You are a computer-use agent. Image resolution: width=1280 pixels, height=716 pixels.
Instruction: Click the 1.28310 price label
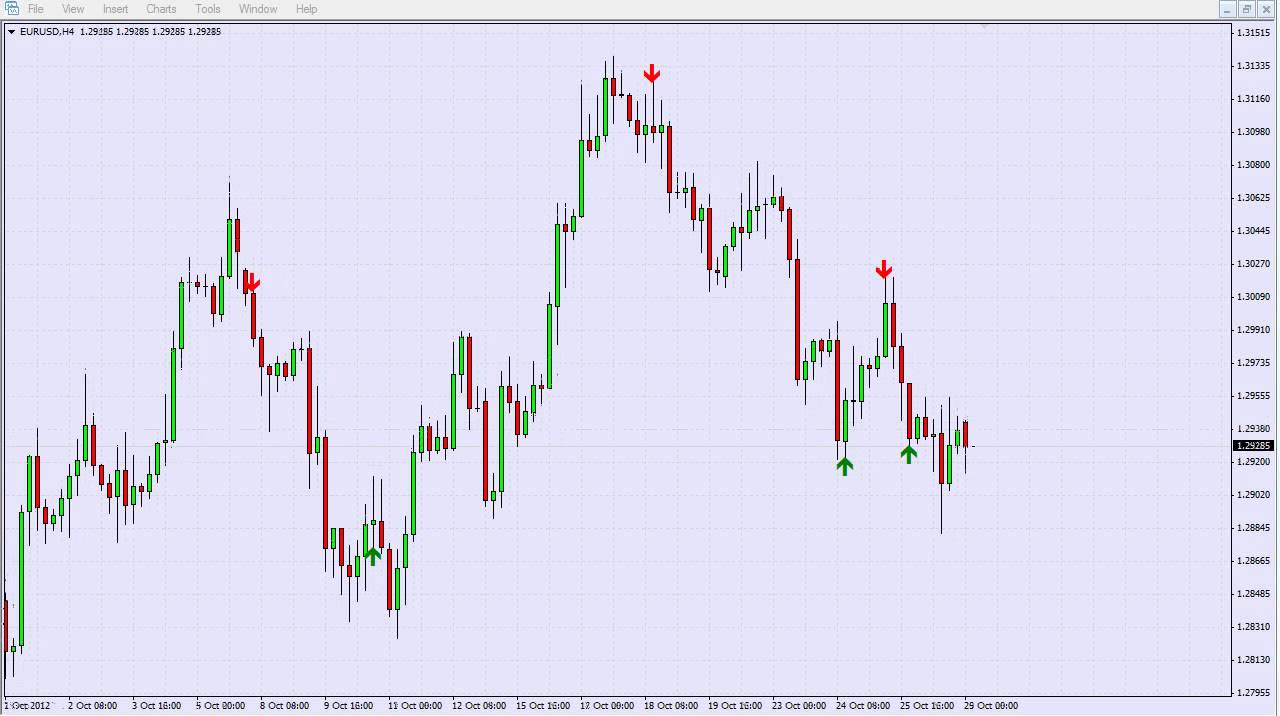click(1253, 627)
